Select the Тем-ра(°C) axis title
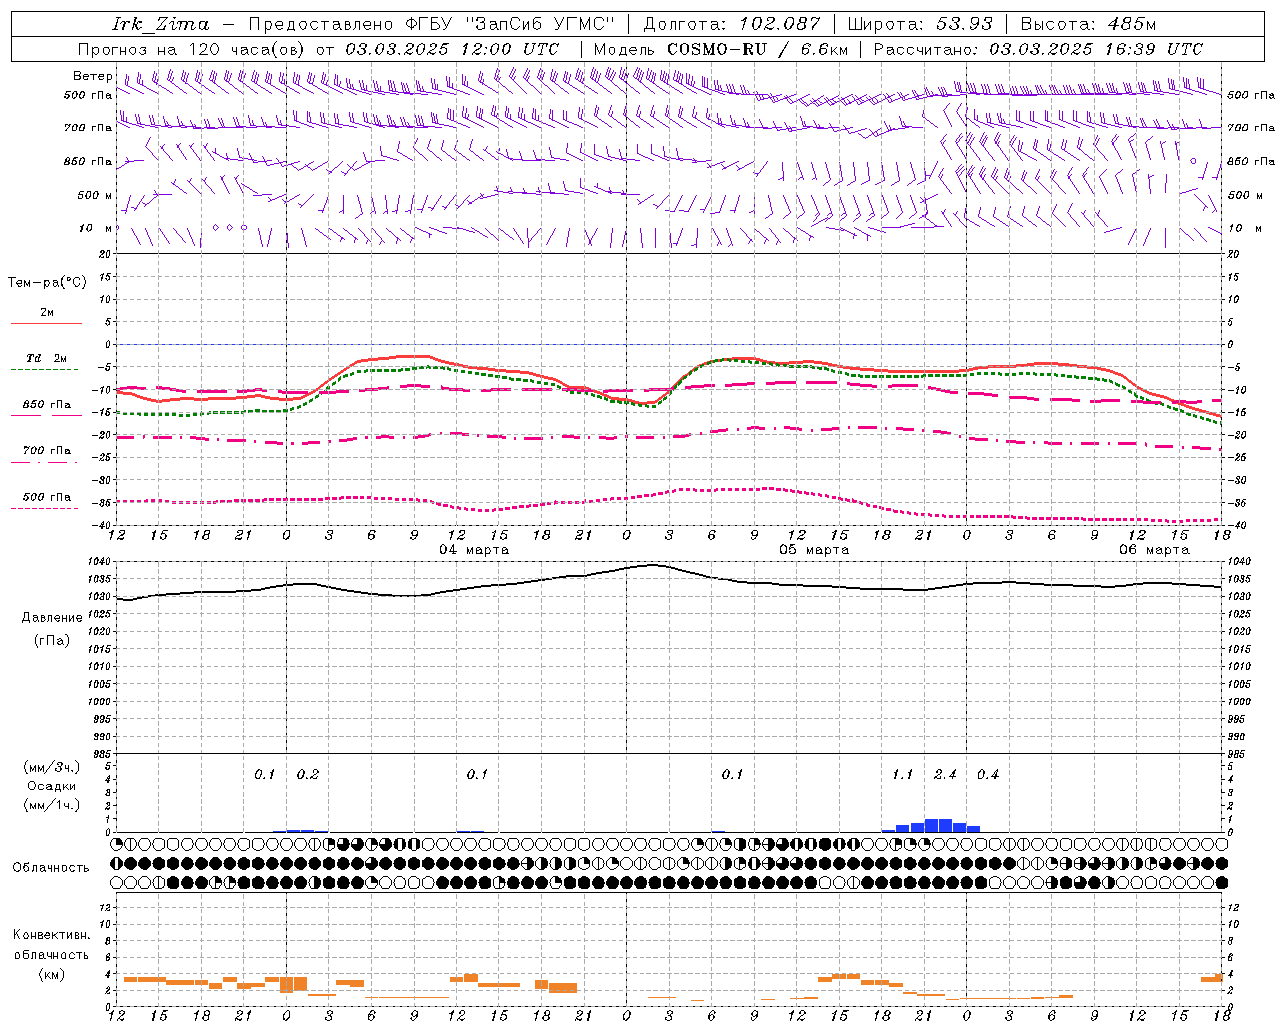 click(47, 283)
